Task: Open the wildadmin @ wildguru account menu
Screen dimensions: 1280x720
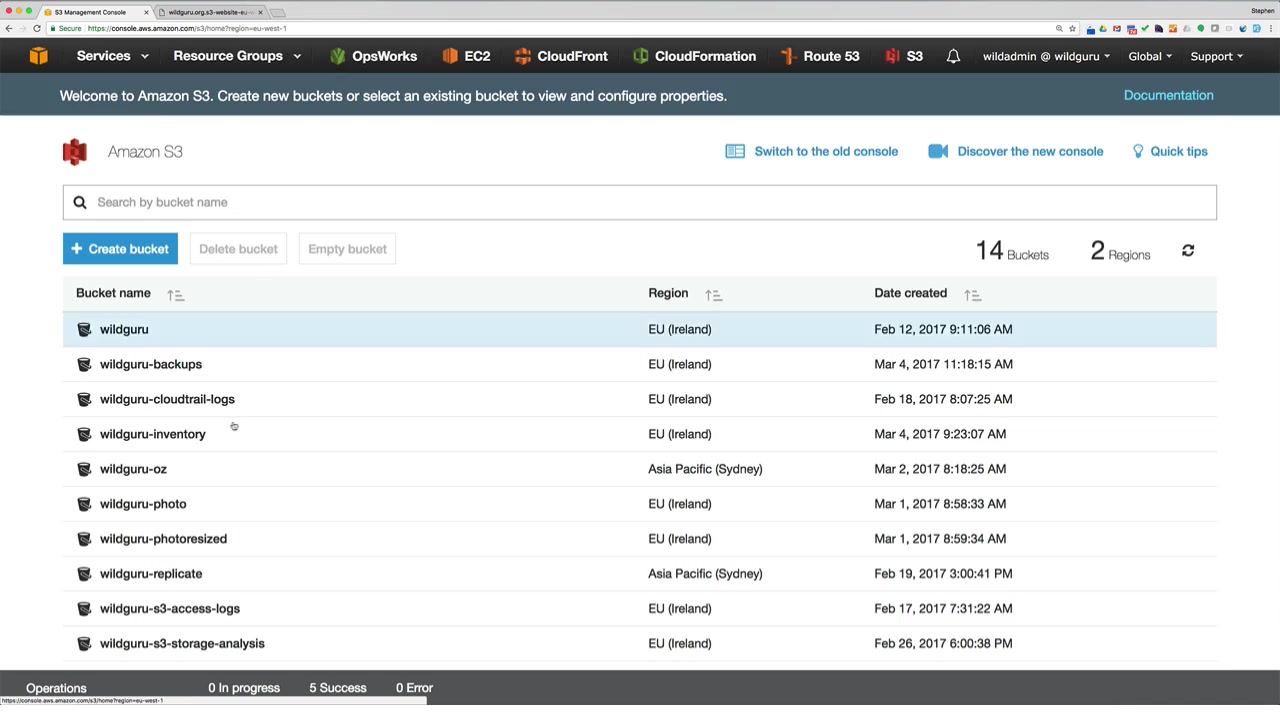Action: (1046, 56)
